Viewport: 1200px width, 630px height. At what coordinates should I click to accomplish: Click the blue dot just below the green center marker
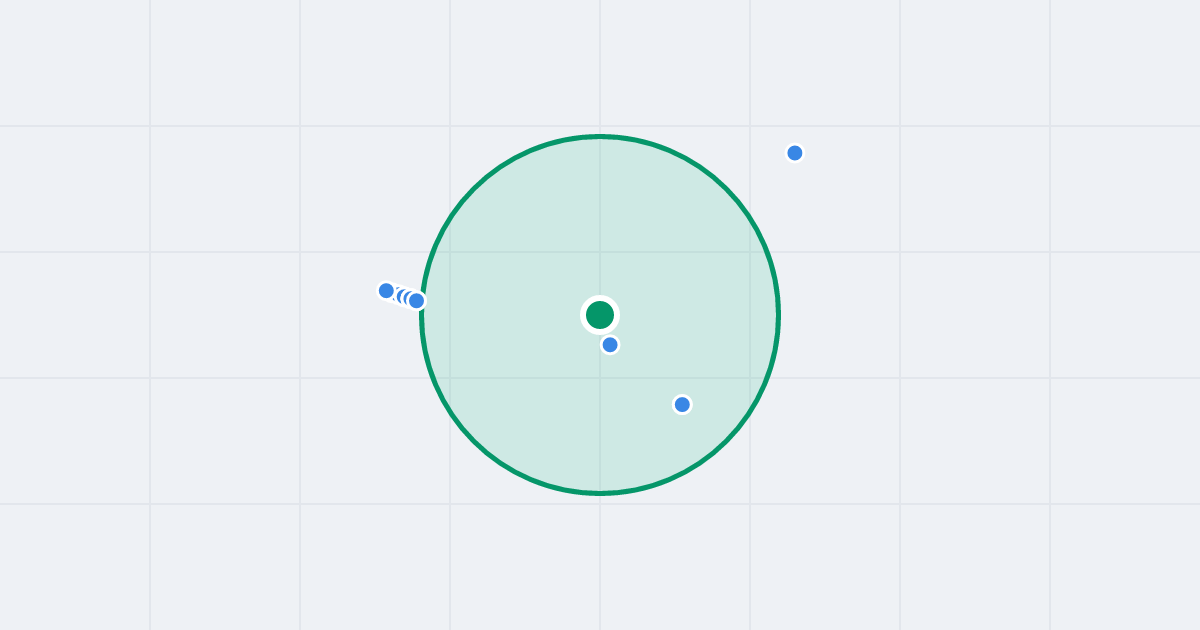pos(610,345)
